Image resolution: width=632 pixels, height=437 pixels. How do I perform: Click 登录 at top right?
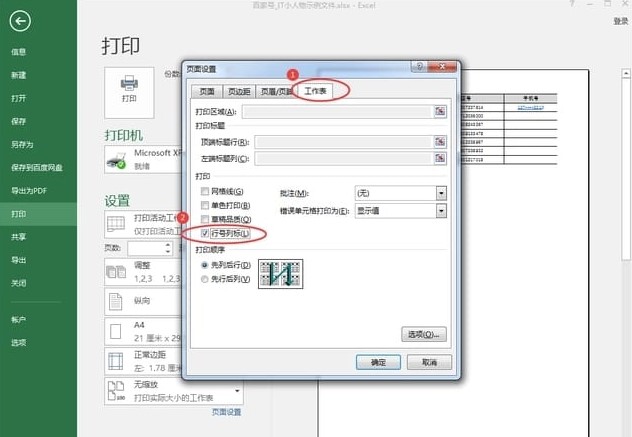[621, 21]
